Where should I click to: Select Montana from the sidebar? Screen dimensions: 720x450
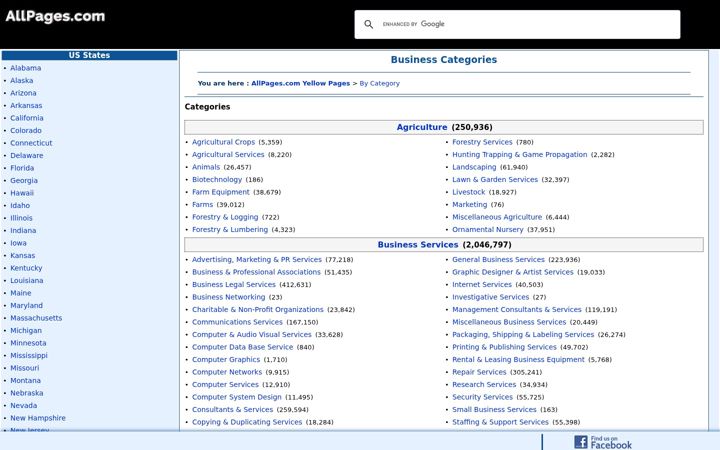pyautogui.click(x=25, y=381)
